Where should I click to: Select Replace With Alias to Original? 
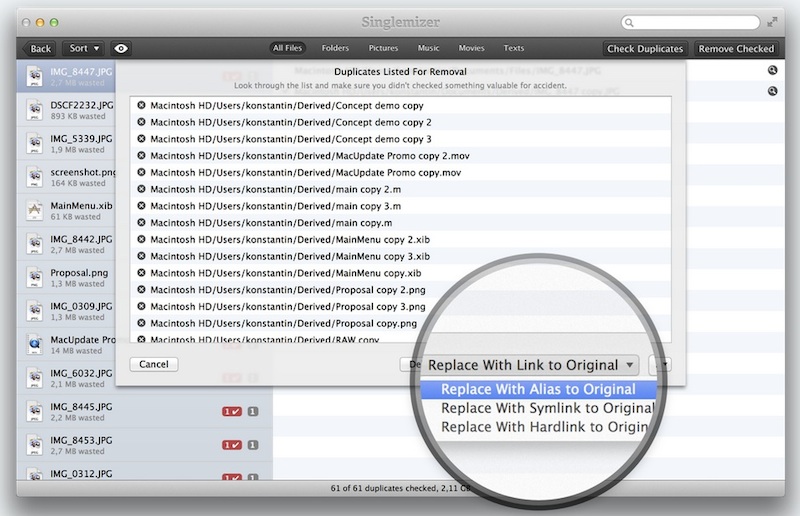point(538,389)
